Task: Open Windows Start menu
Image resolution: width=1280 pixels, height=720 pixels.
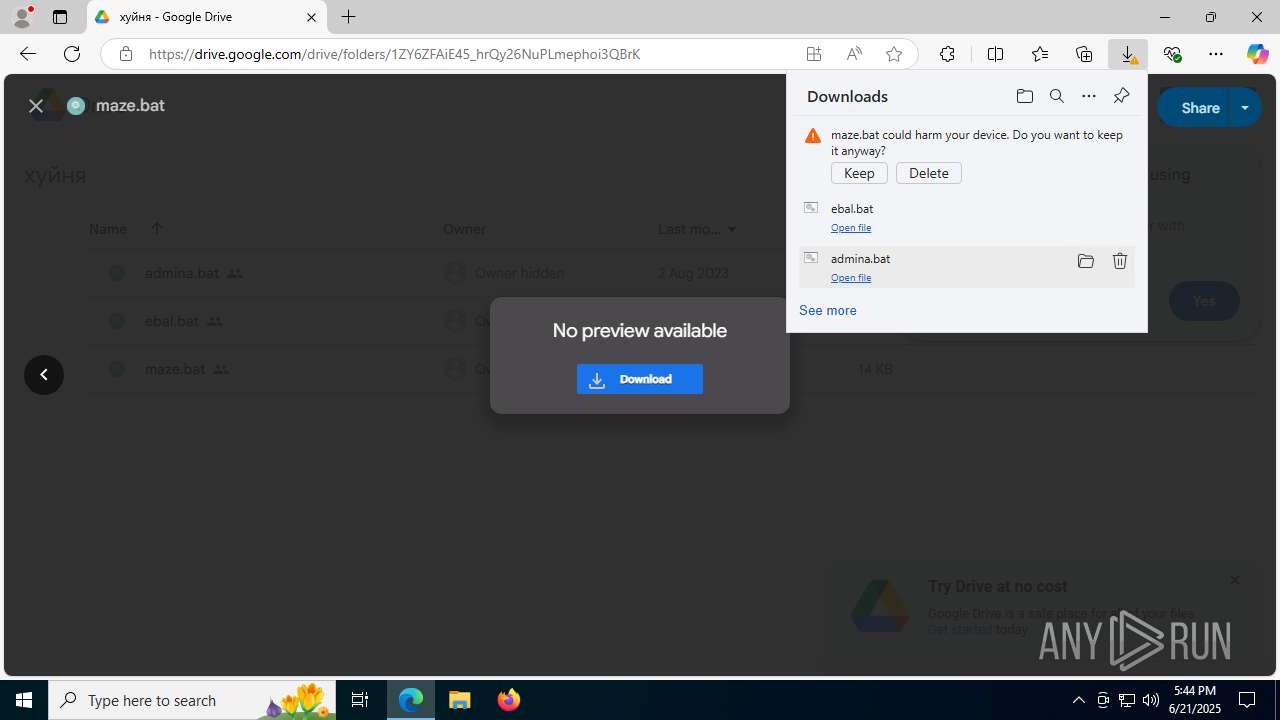Action: click(24, 700)
